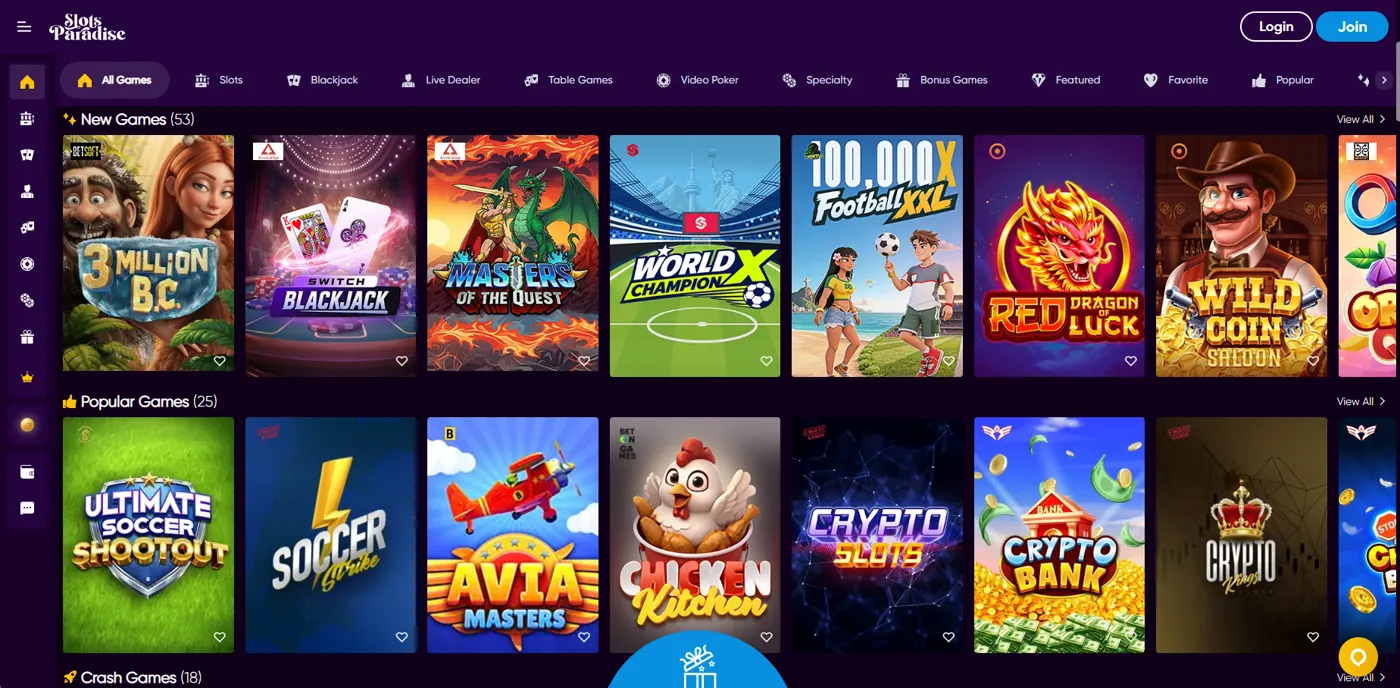1400x688 pixels.
Task: Open the Crypto Bank thumbnail
Action: tap(1060, 535)
